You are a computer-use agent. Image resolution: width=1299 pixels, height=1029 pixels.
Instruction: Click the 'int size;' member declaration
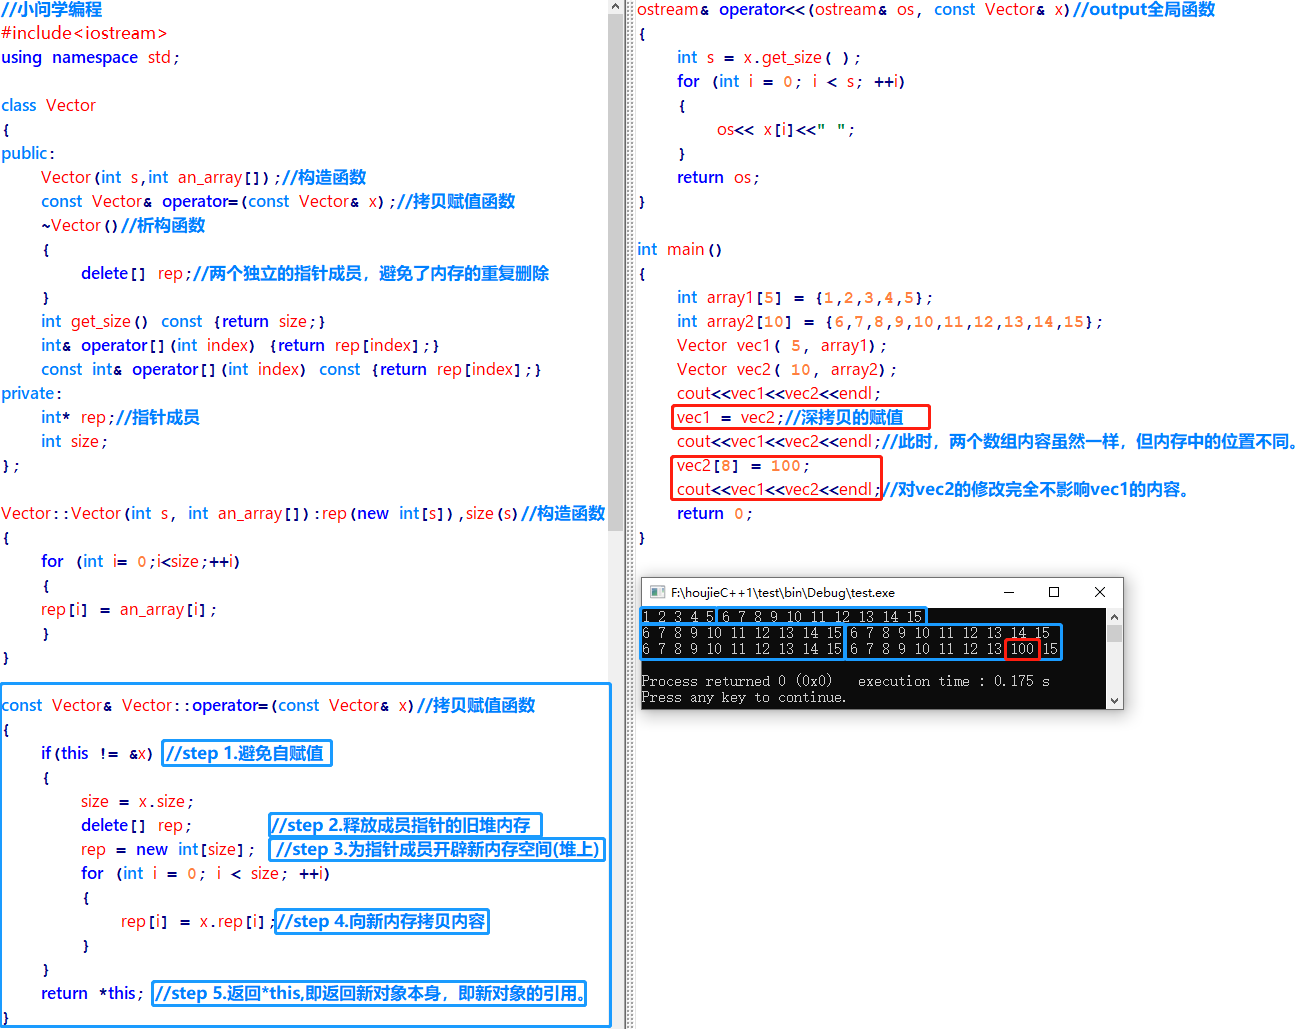tap(74, 441)
